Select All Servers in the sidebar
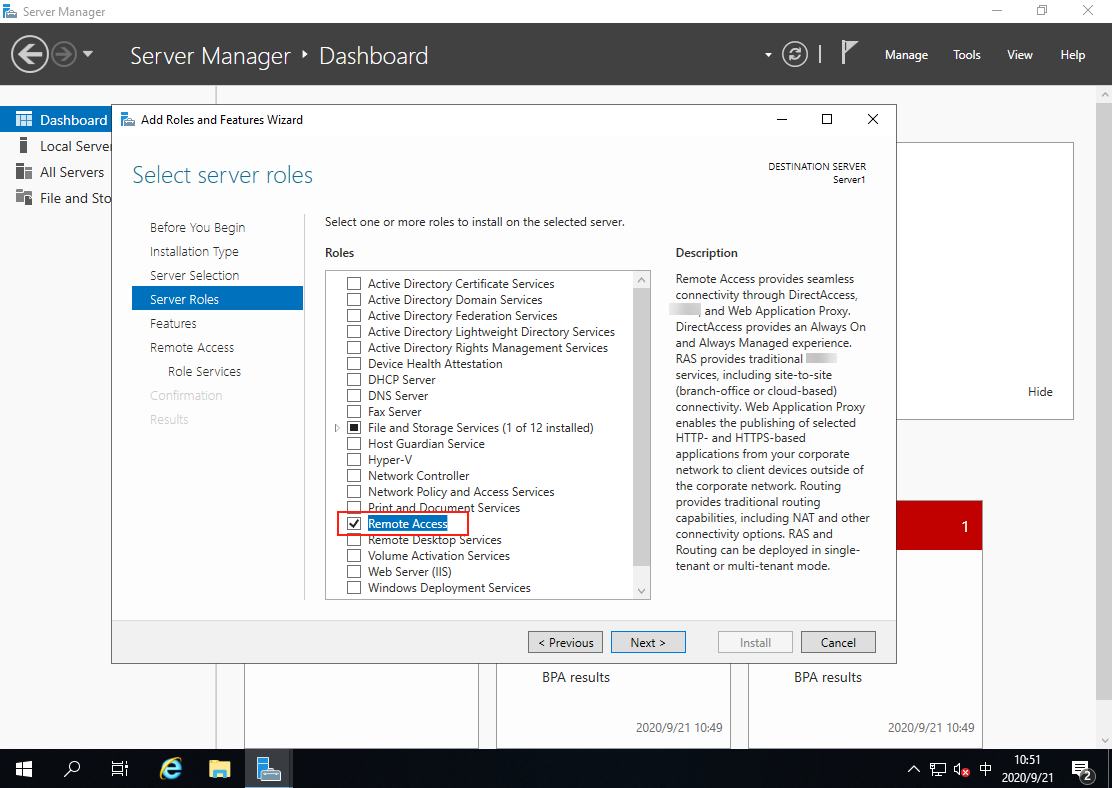 click(56, 172)
